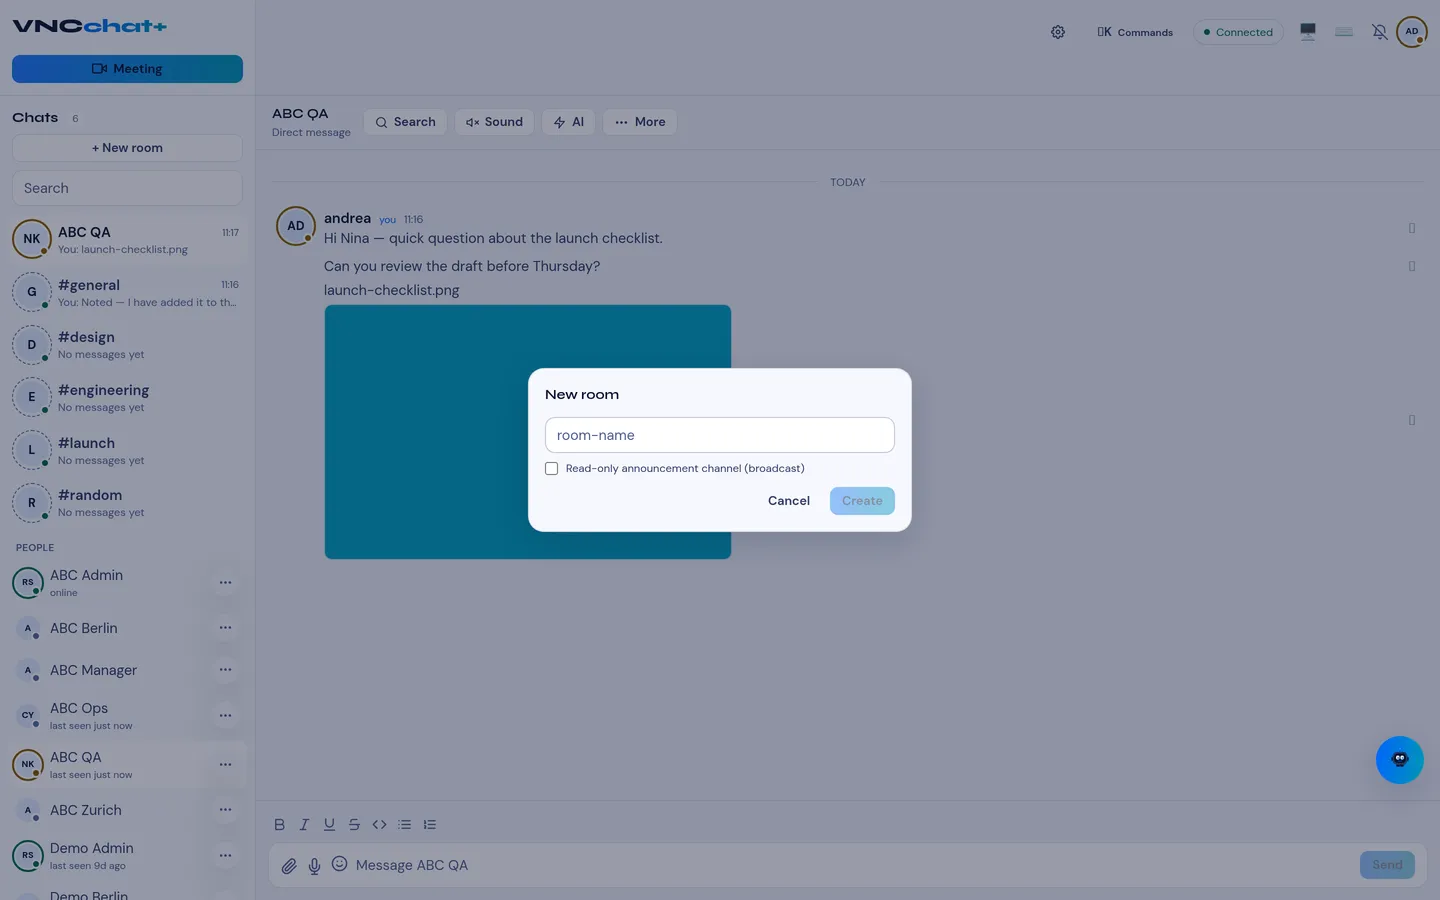The height and width of the screenshot is (900, 1440).
Task: Open the options menu for ABC Zurich
Action: pos(225,810)
